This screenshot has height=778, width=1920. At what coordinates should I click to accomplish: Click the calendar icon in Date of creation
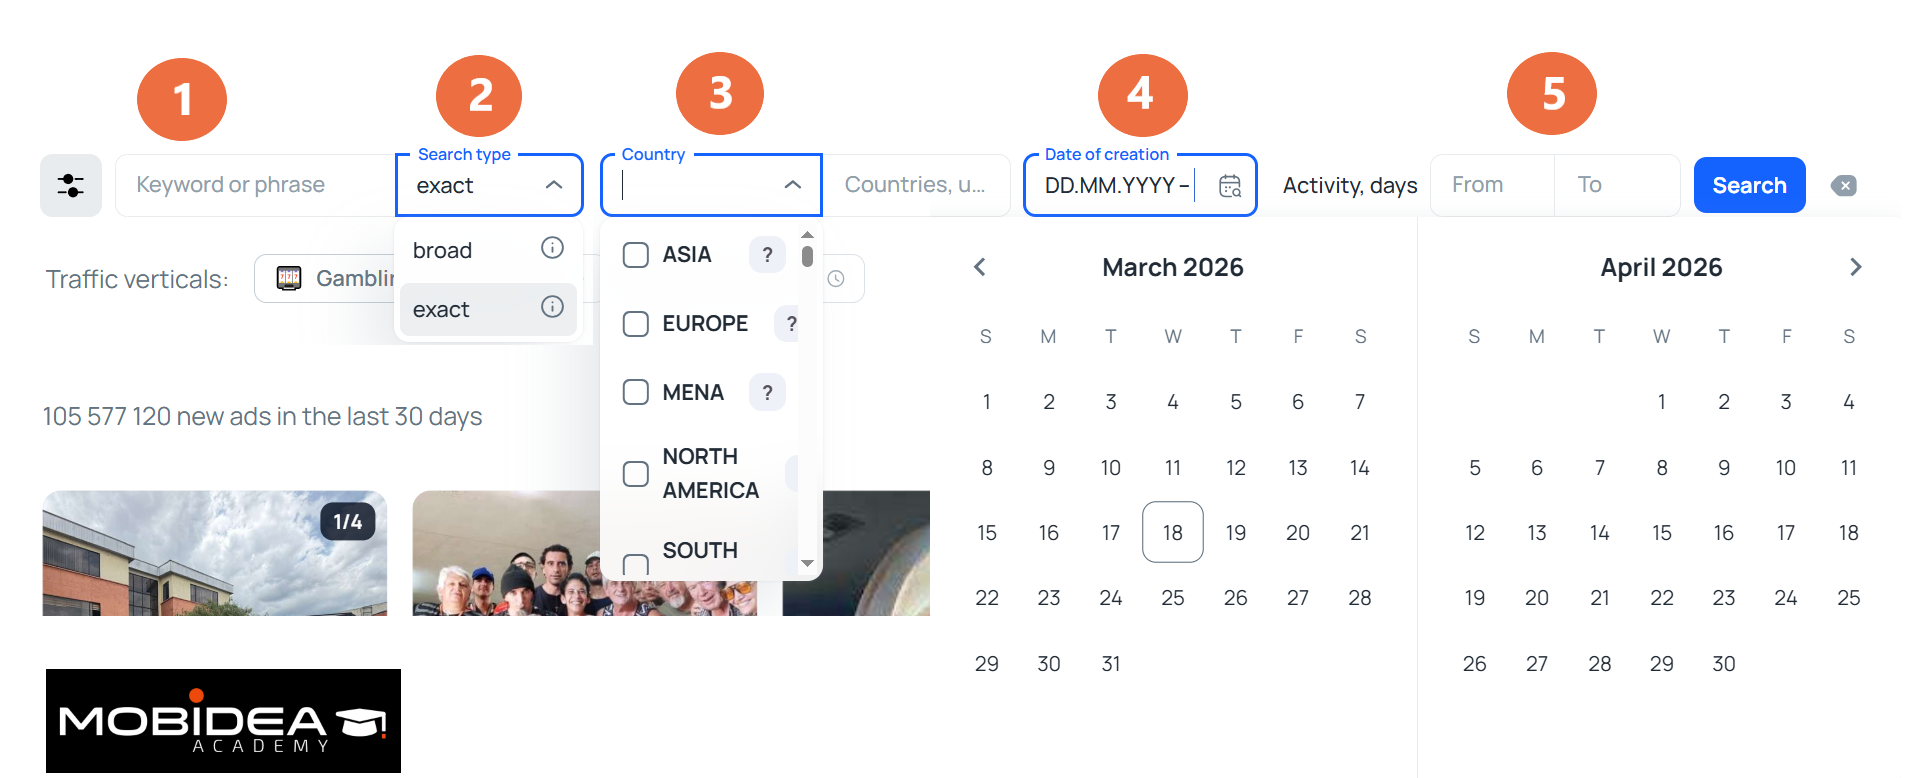coord(1230,186)
